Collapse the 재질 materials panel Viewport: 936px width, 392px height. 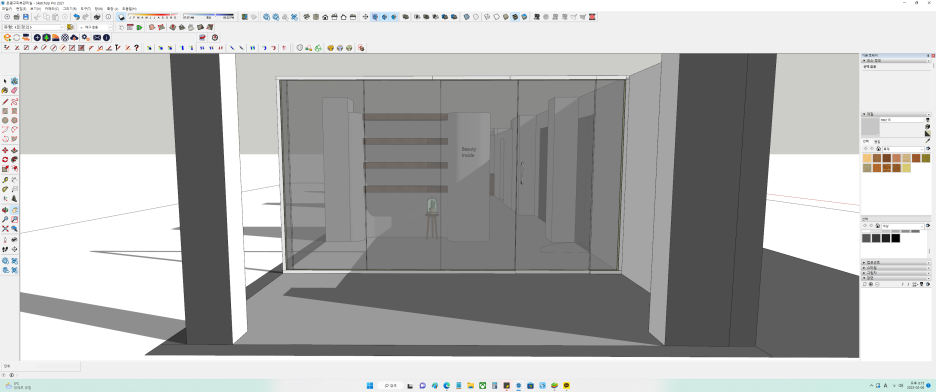click(895, 114)
